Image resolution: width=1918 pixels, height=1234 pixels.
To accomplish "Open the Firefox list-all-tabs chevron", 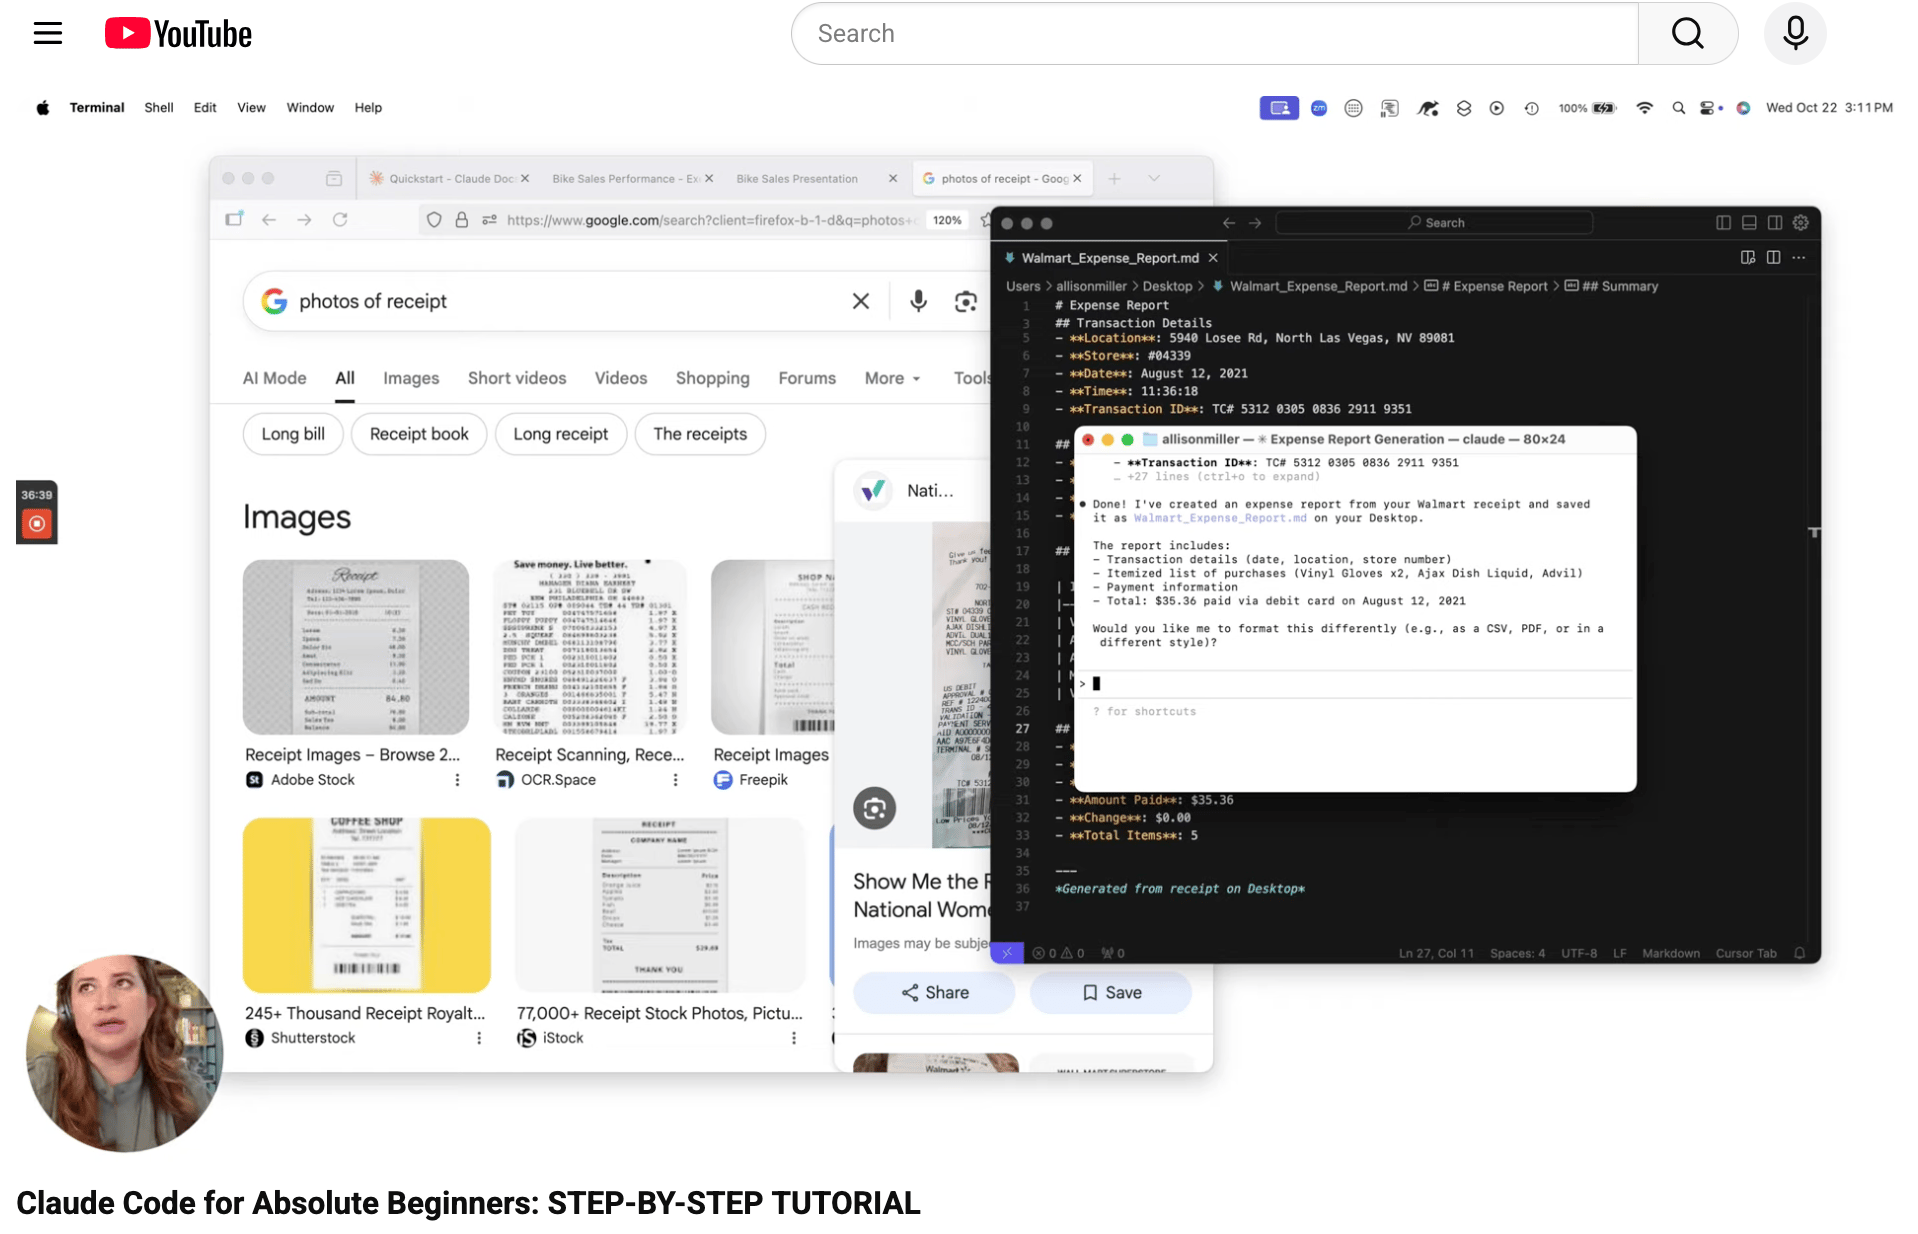I will 1154,179.
